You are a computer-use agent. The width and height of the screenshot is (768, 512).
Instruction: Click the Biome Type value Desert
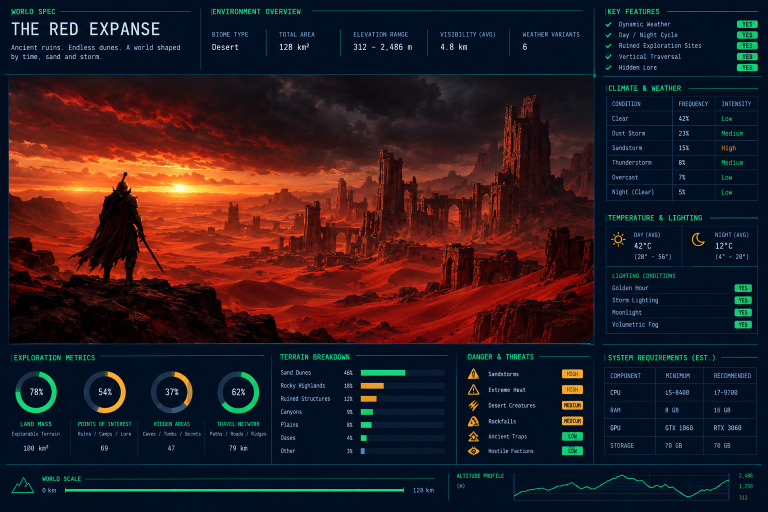225,48
